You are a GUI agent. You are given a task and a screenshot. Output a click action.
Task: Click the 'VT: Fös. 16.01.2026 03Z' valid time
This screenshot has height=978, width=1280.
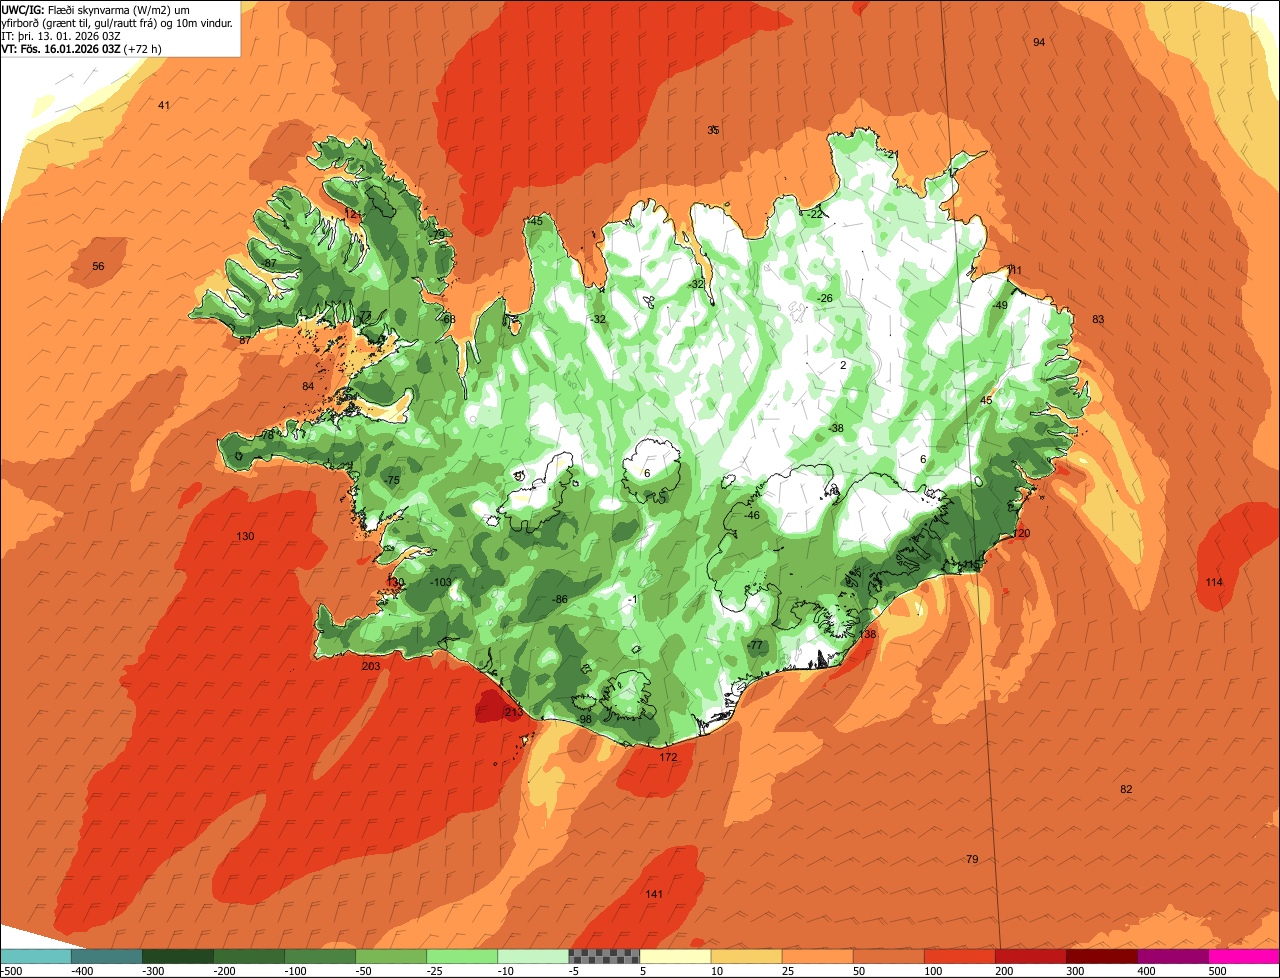point(61,49)
